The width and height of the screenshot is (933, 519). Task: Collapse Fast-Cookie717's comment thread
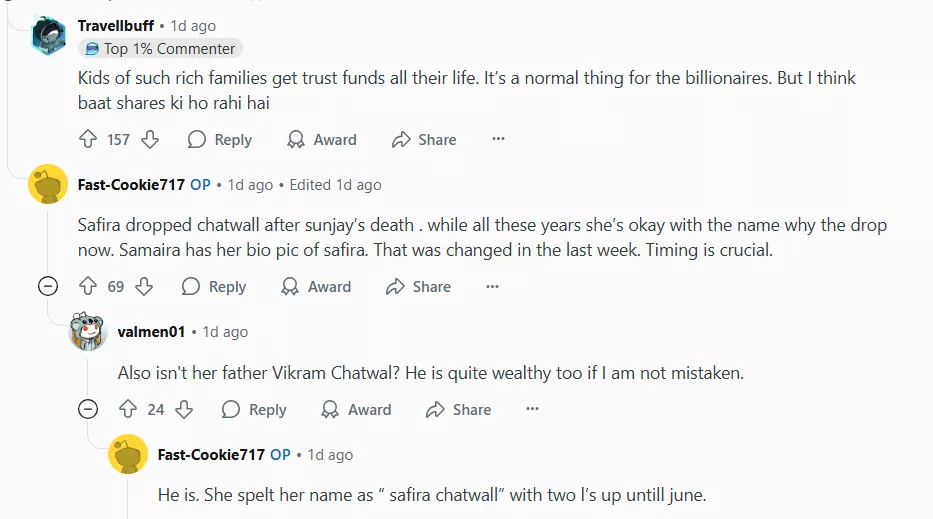(x=47, y=287)
